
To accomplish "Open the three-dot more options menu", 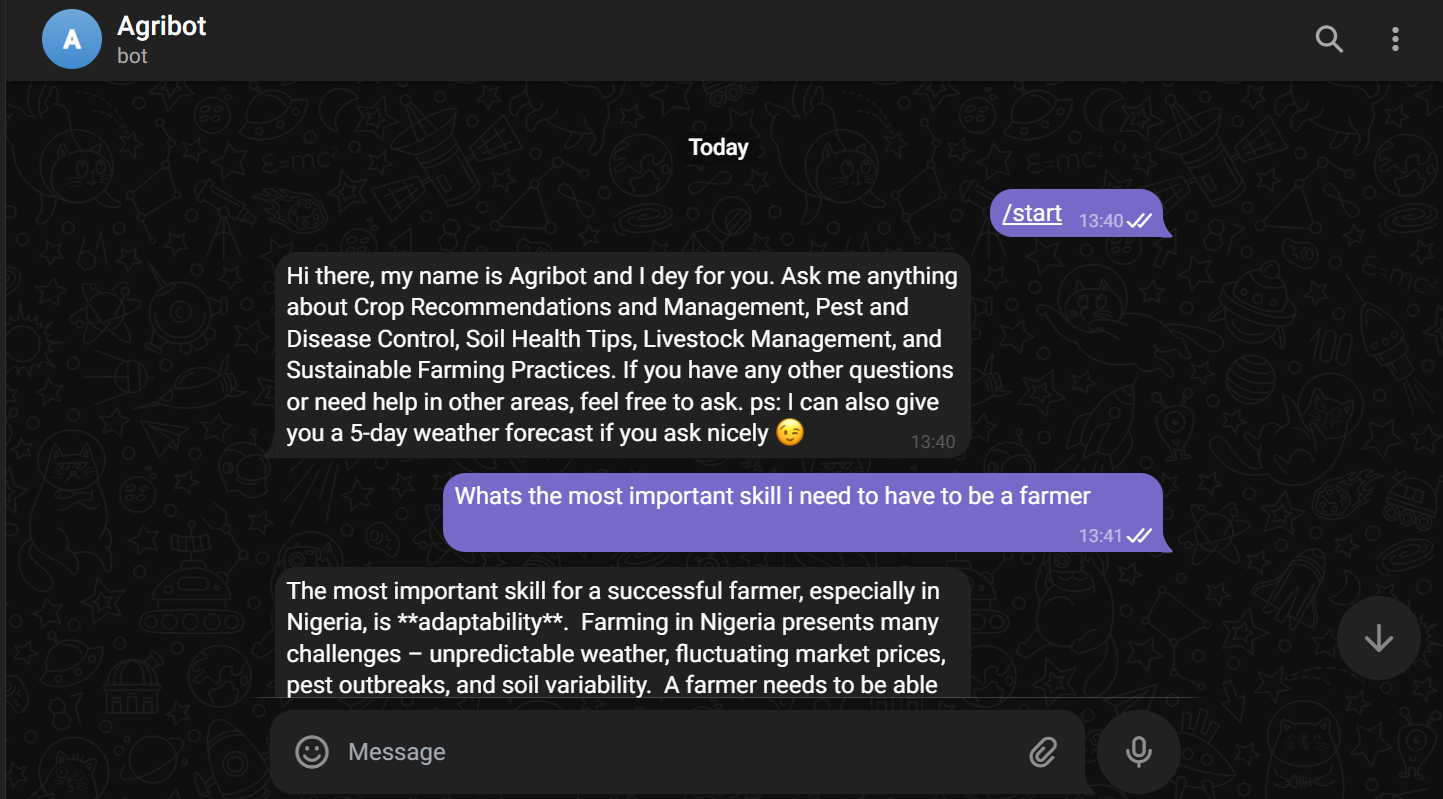I will (x=1395, y=40).
